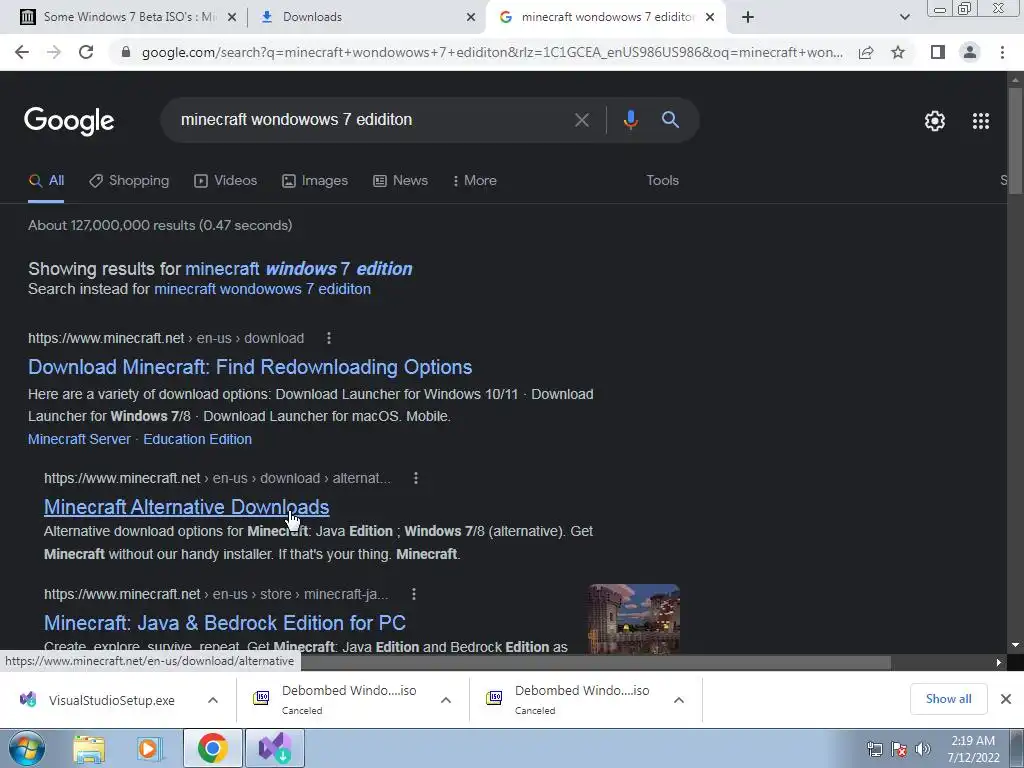Open the Minecraft Server sublink
The height and width of the screenshot is (768, 1024).
point(79,440)
